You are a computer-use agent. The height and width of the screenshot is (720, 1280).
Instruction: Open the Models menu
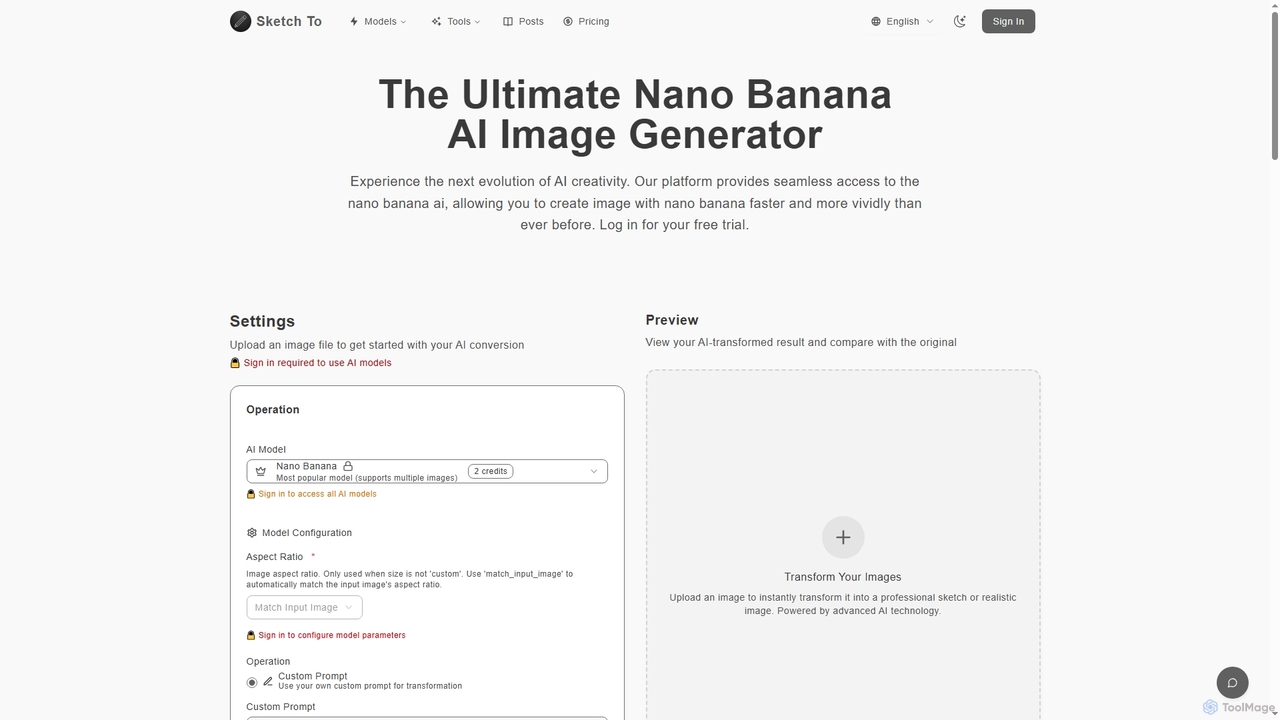point(378,21)
